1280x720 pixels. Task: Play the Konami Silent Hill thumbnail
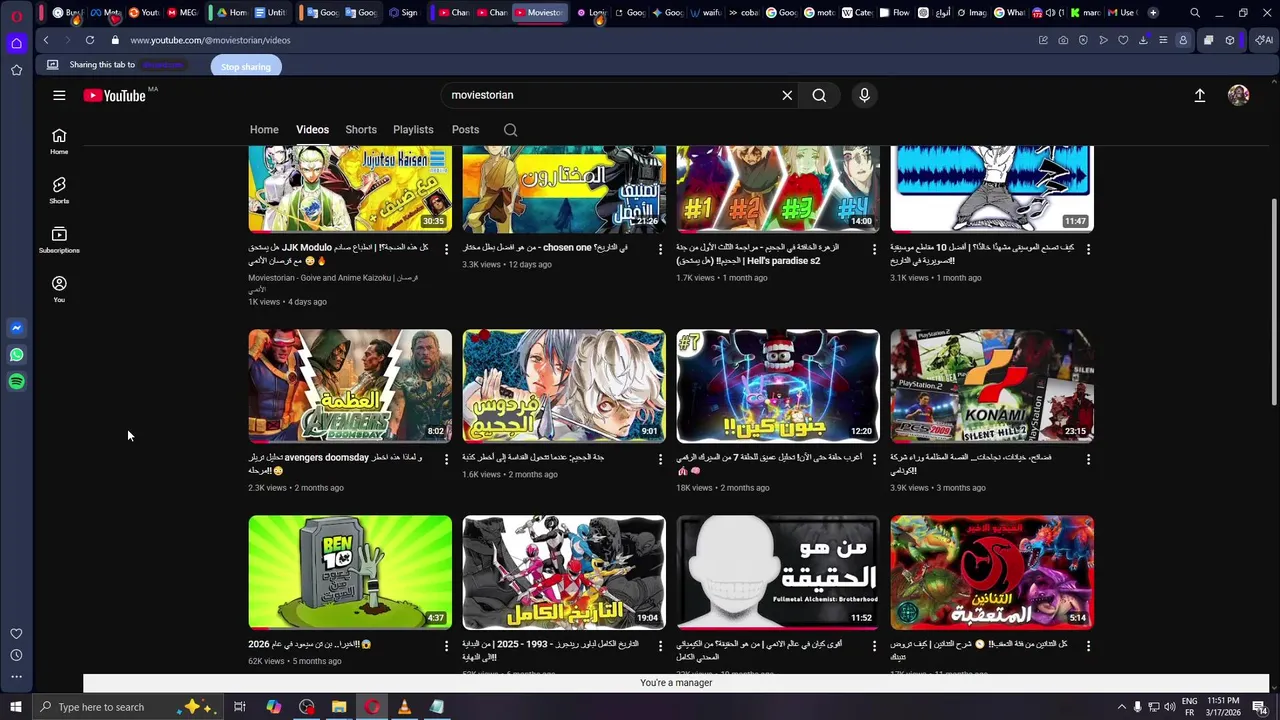tap(992, 386)
